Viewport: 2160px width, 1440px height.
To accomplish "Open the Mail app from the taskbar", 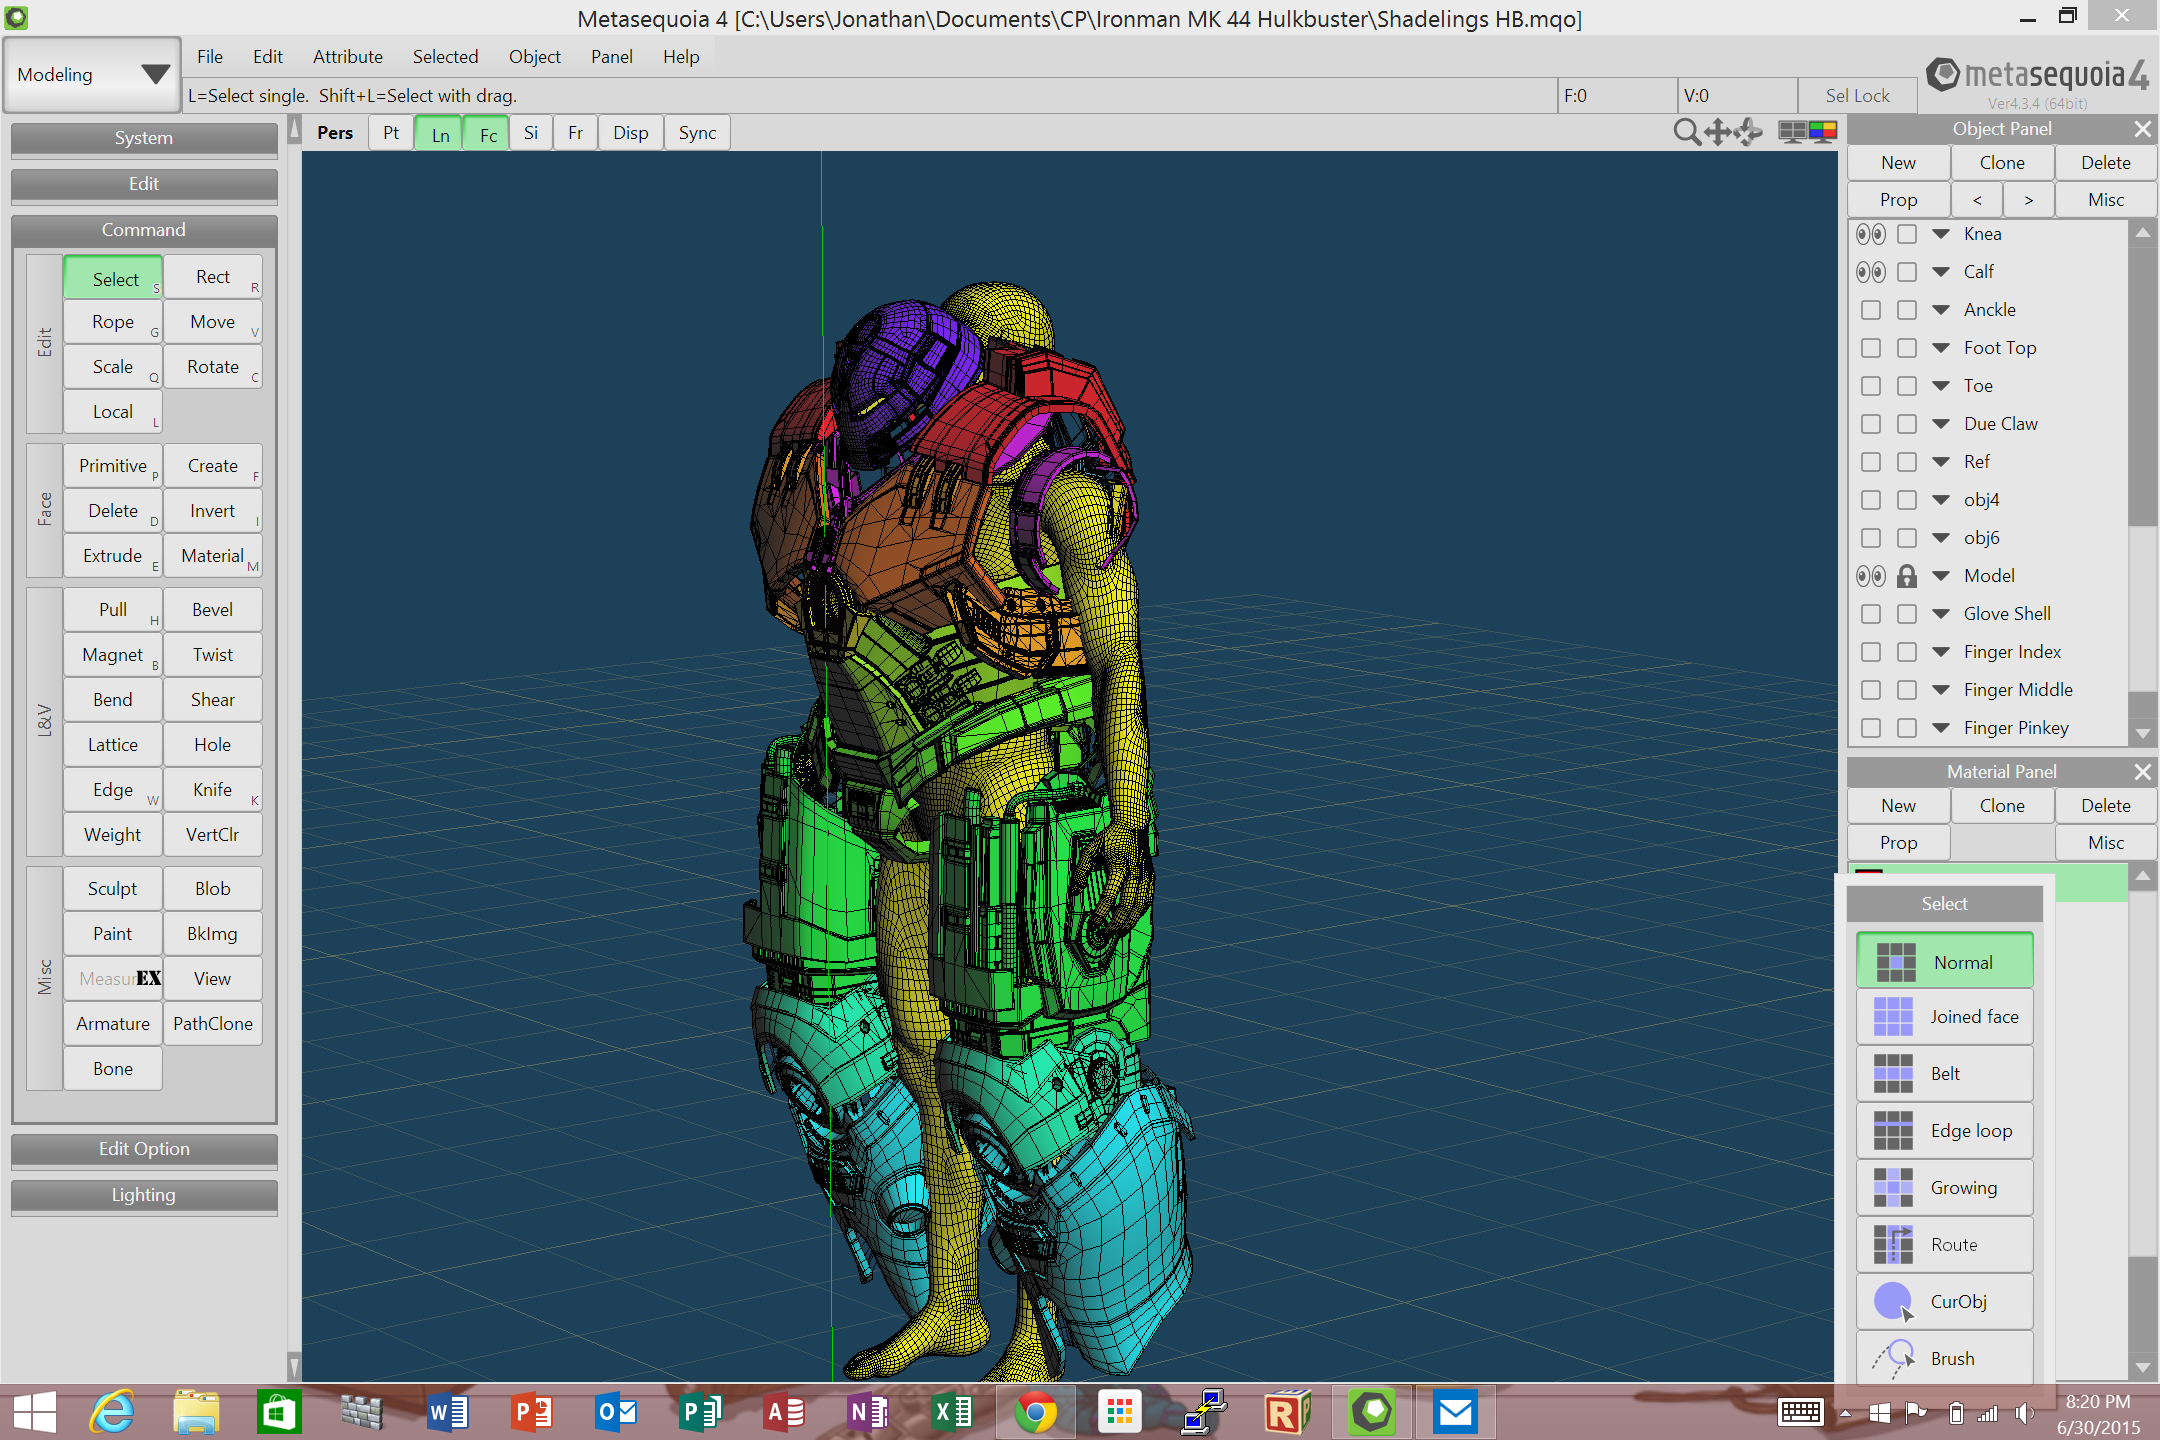I will coord(1456,1412).
